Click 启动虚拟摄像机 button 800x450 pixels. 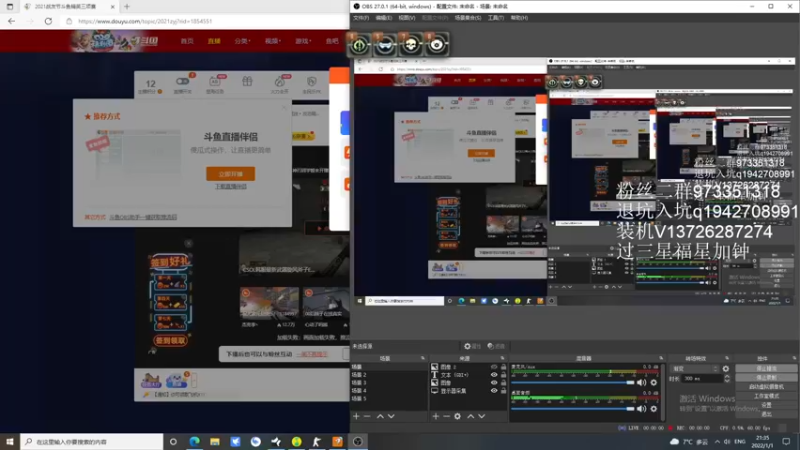(x=766, y=387)
